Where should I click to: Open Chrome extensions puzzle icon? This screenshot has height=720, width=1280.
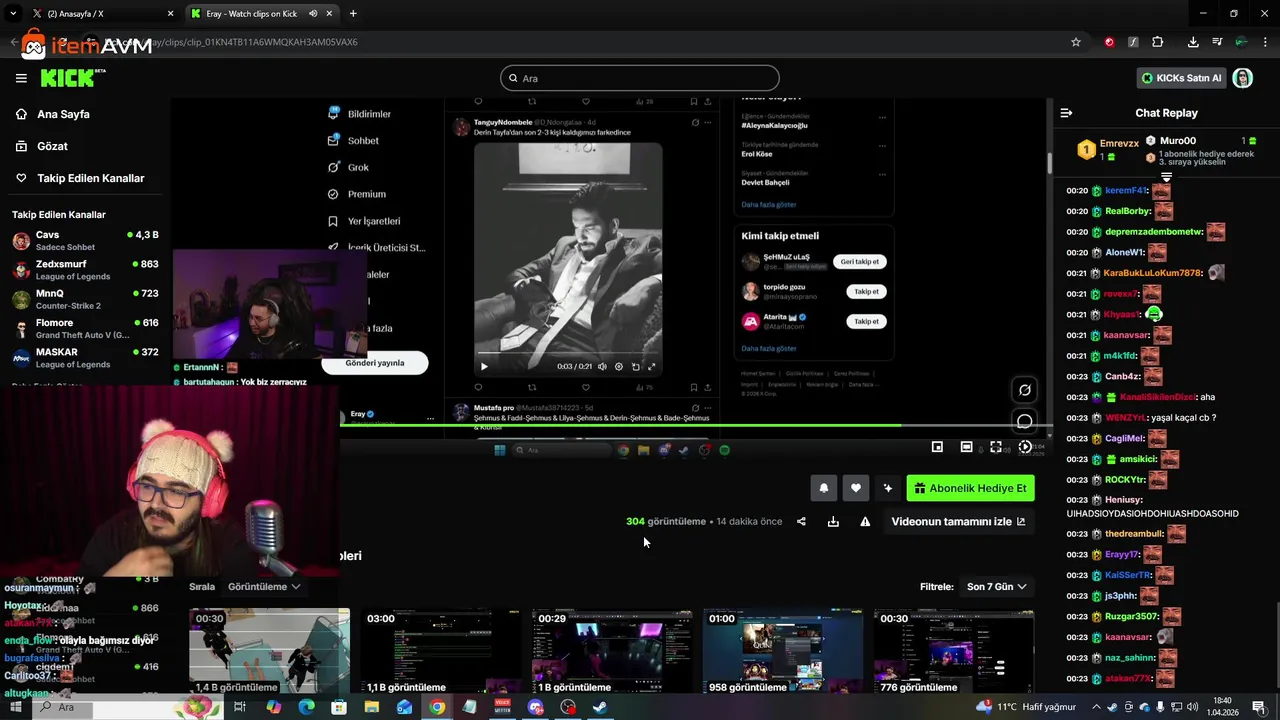pos(1157,42)
